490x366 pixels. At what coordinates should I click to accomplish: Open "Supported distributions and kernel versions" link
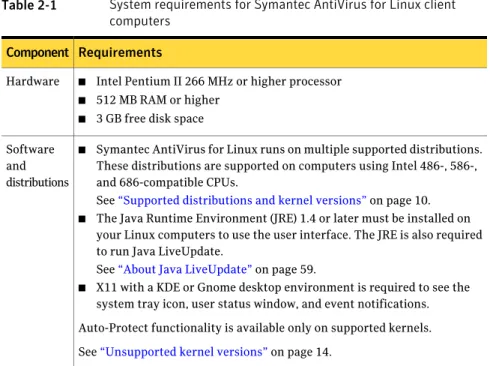coord(242,200)
